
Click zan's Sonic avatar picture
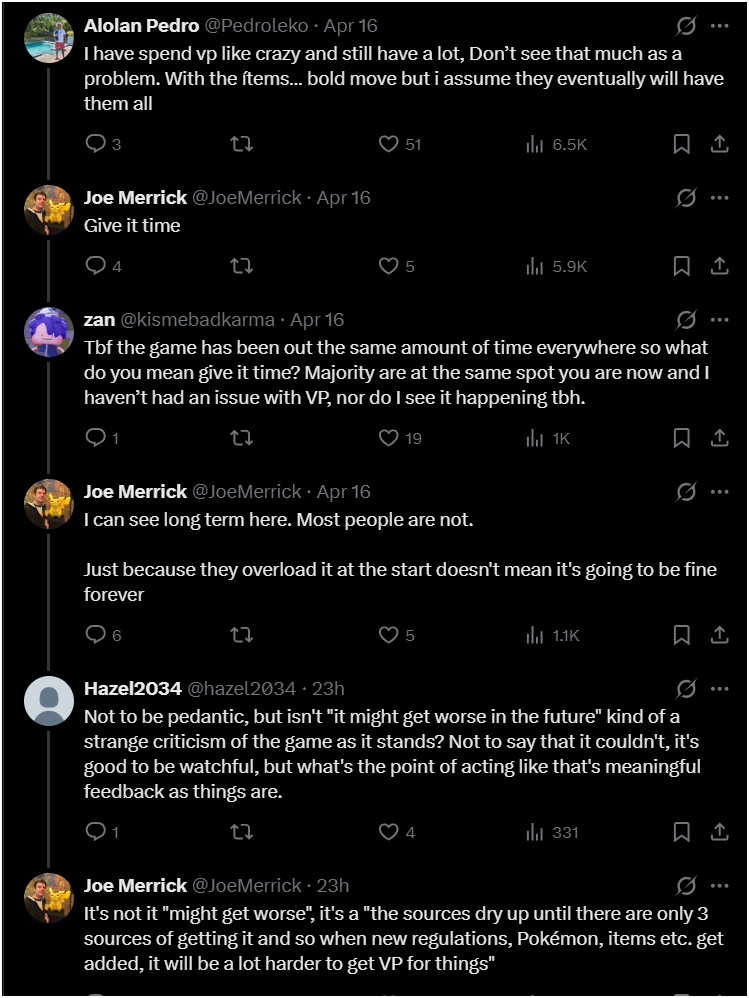click(x=49, y=331)
